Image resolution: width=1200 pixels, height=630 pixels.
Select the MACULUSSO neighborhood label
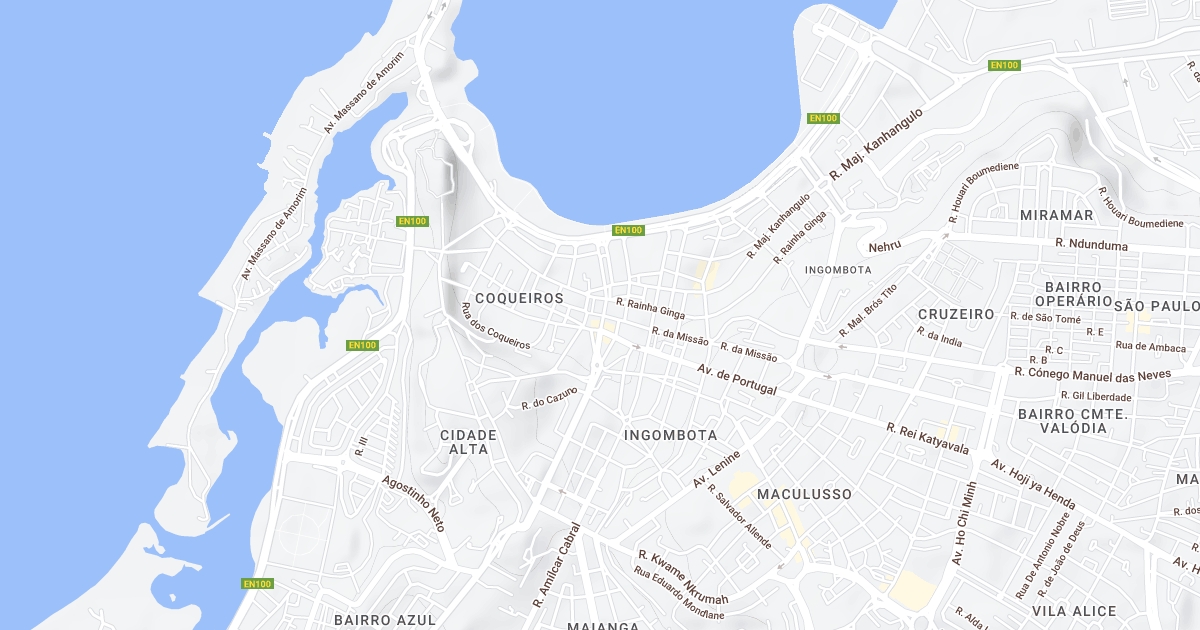804,494
